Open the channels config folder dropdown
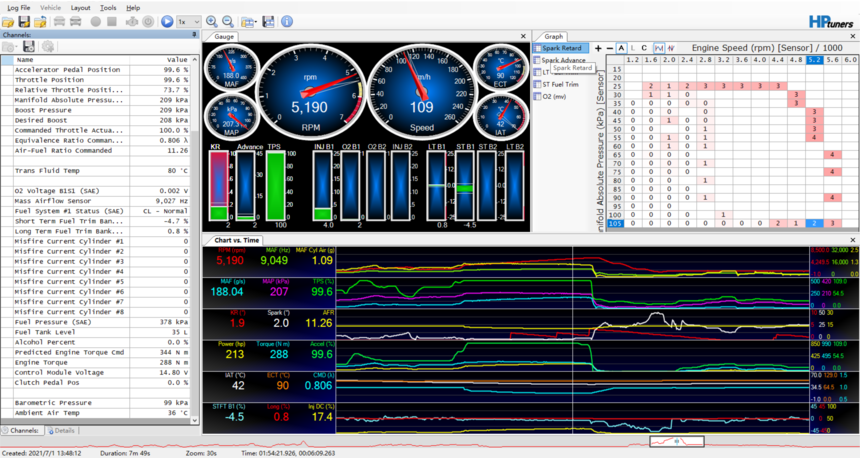The width and height of the screenshot is (860, 458). click(x=10, y=47)
